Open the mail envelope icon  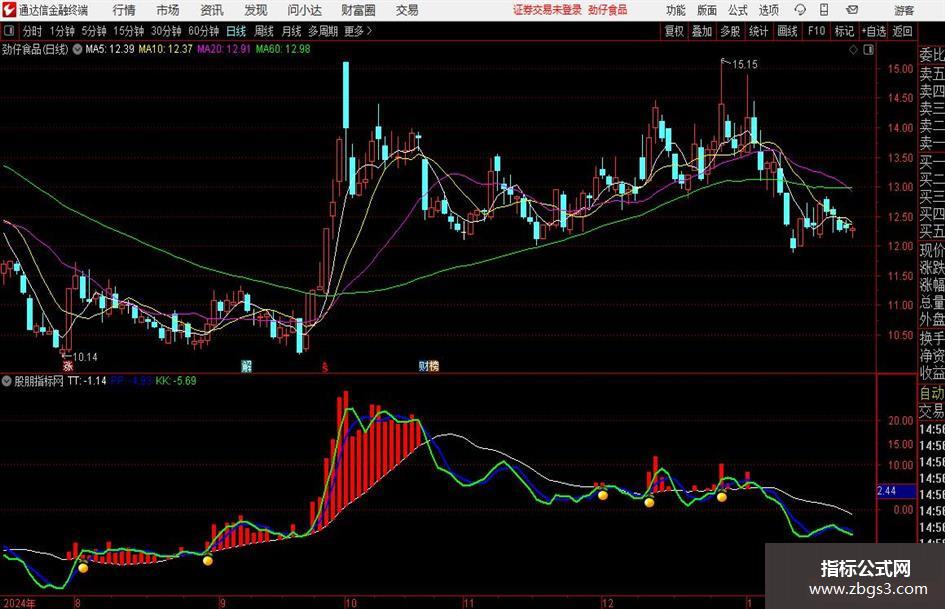pos(852,10)
